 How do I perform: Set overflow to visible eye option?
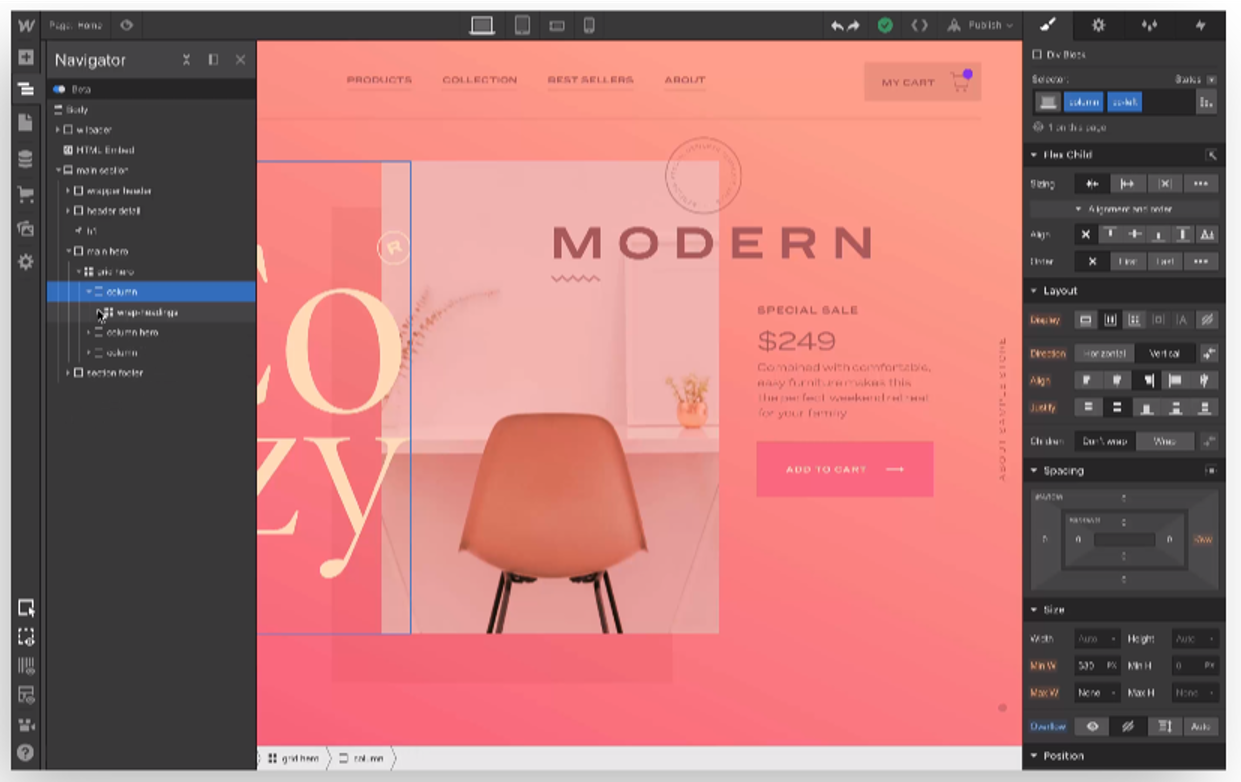click(x=1093, y=726)
